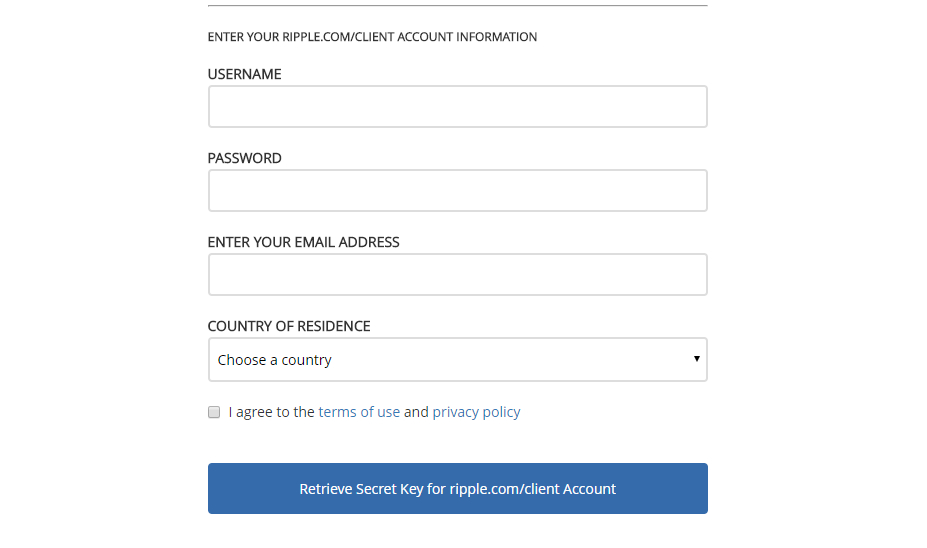Select the 'Choose a country' placeholder text
Image resolution: width=927 pixels, height=548 pixels.
pyautogui.click(x=275, y=360)
